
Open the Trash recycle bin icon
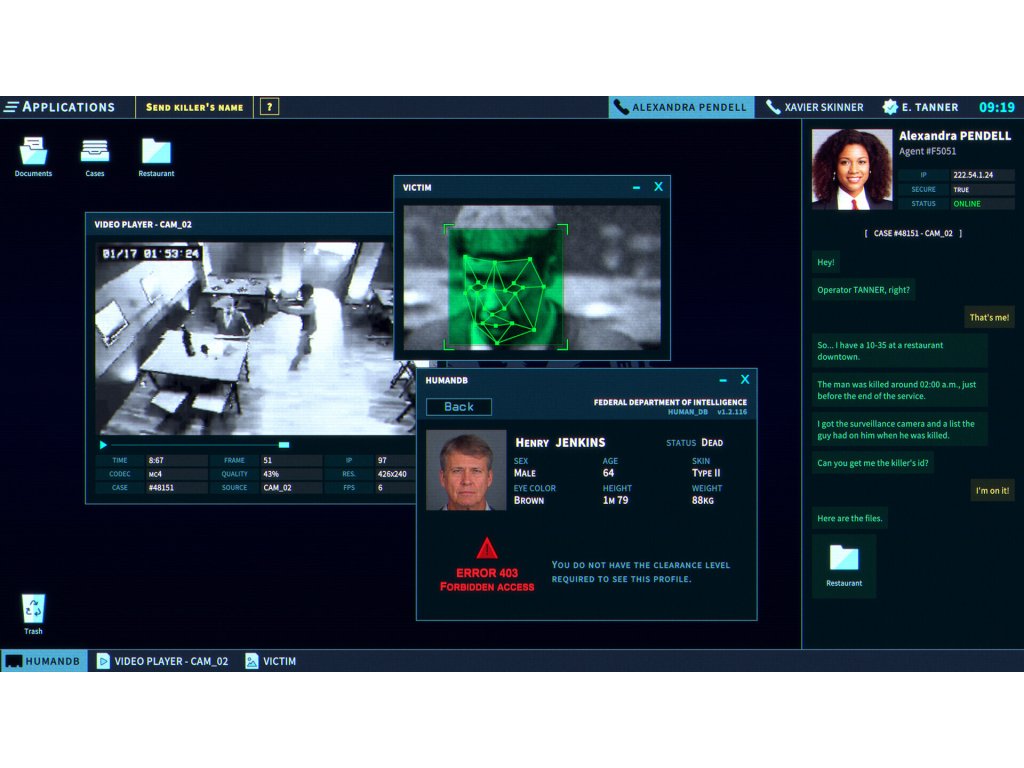(x=33, y=614)
